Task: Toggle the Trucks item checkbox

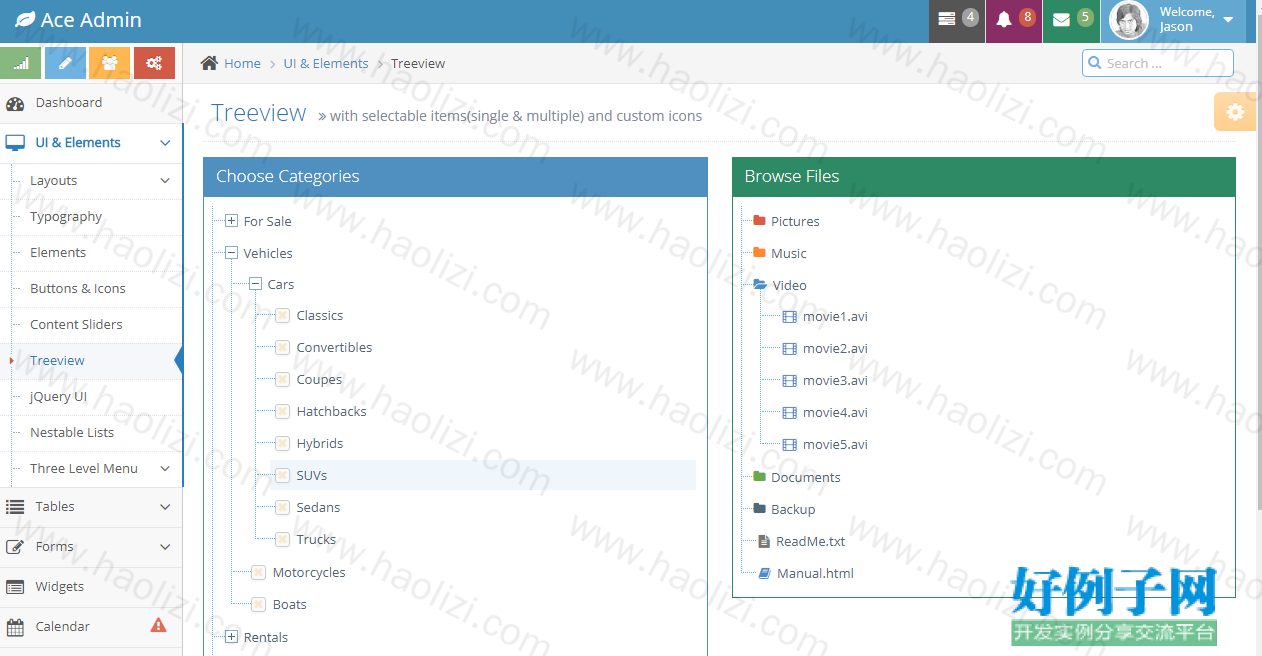Action: 282,540
